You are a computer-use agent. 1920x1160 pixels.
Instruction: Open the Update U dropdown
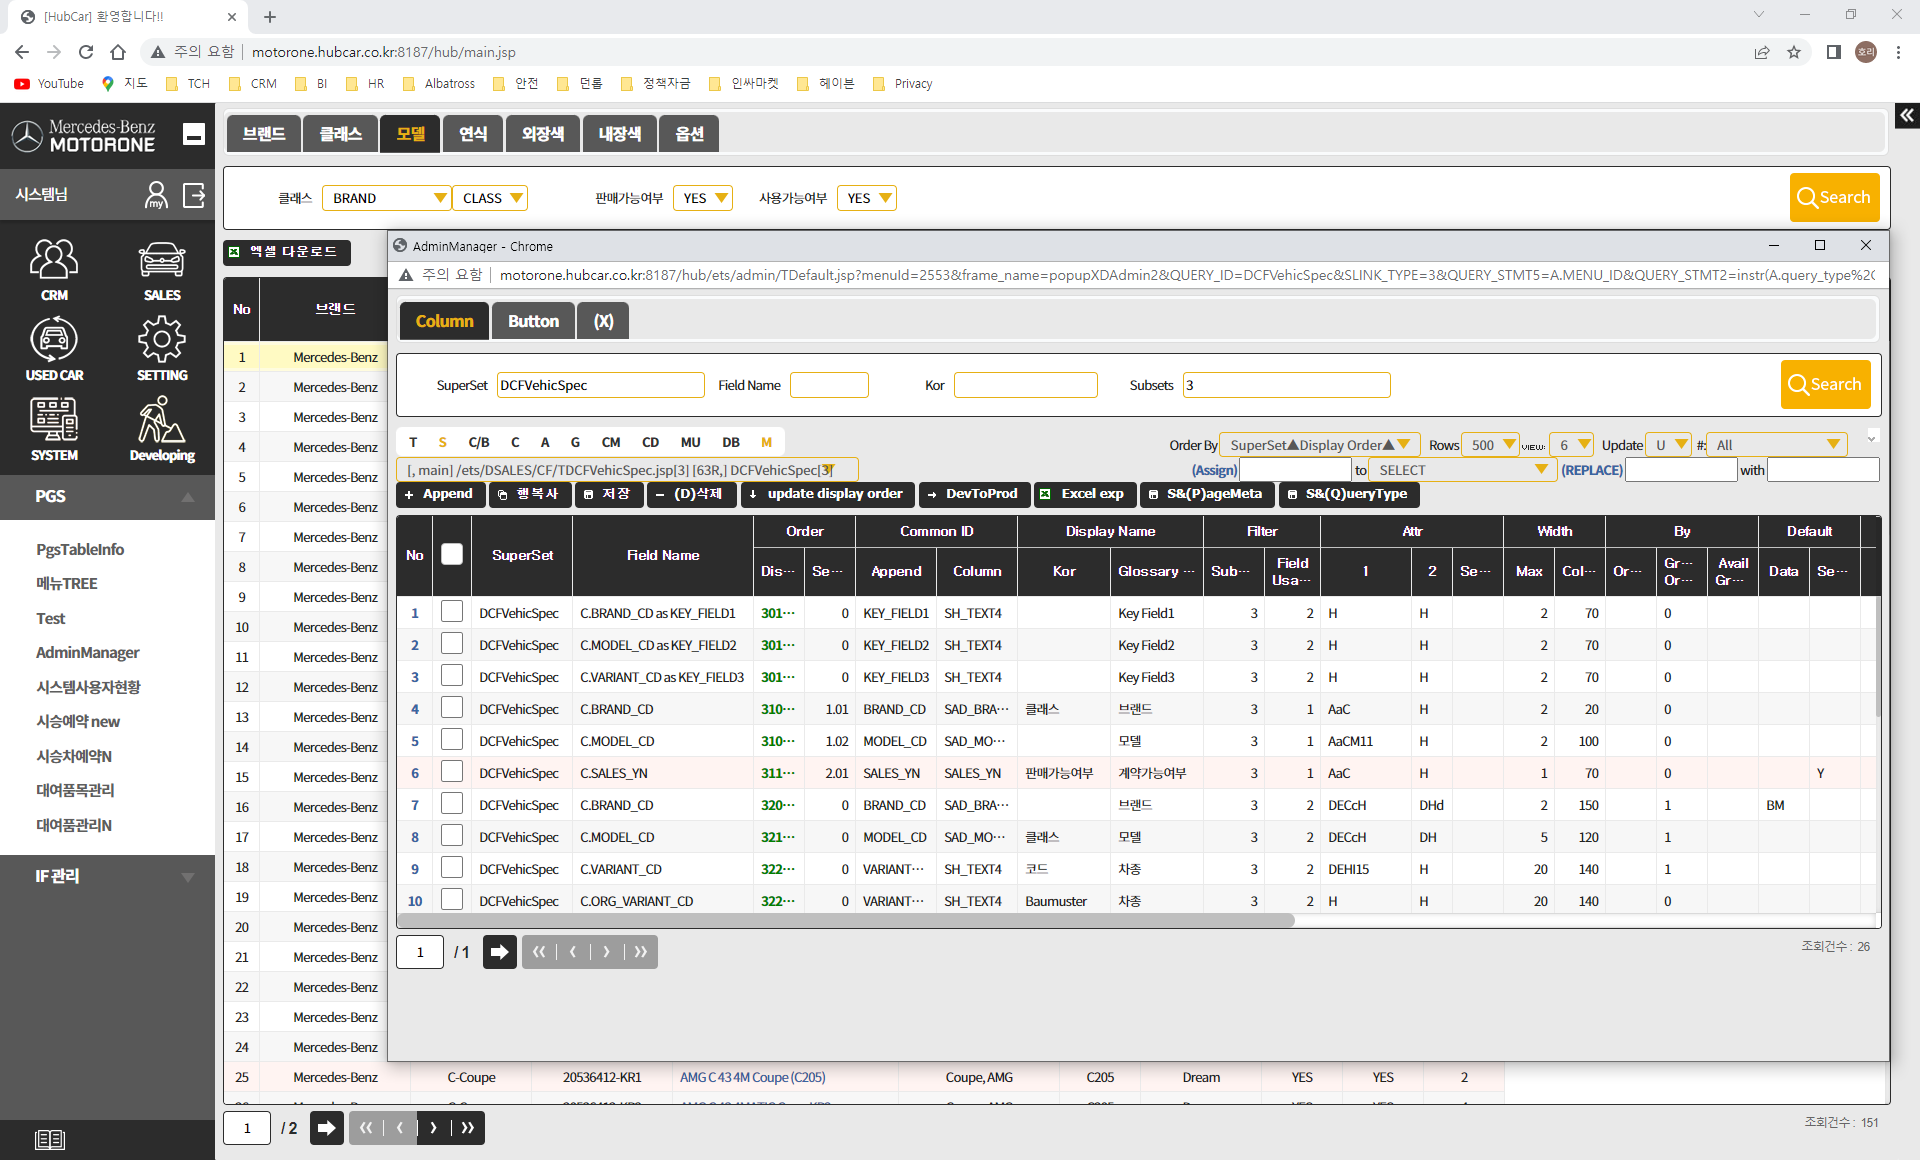point(1669,445)
